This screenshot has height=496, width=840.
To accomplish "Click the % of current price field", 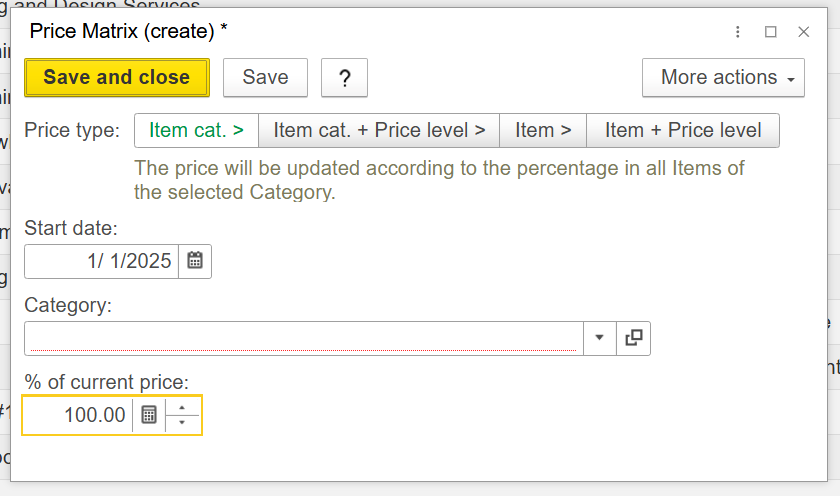I will coord(78,414).
